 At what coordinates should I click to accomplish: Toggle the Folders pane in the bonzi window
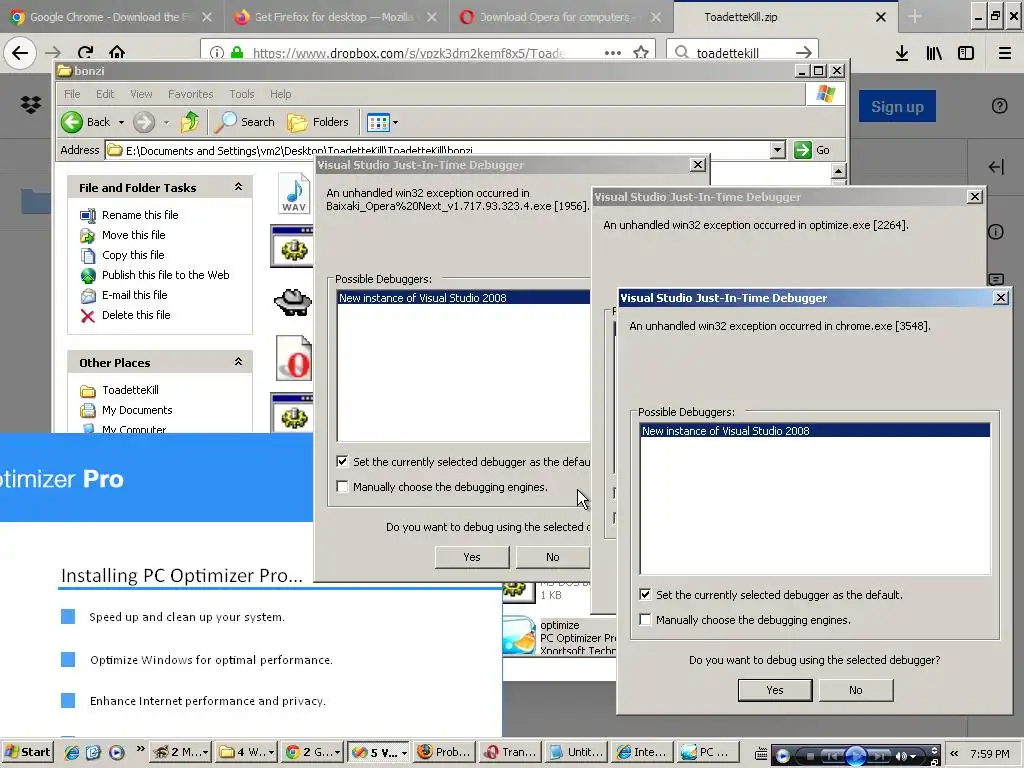[x=319, y=121]
